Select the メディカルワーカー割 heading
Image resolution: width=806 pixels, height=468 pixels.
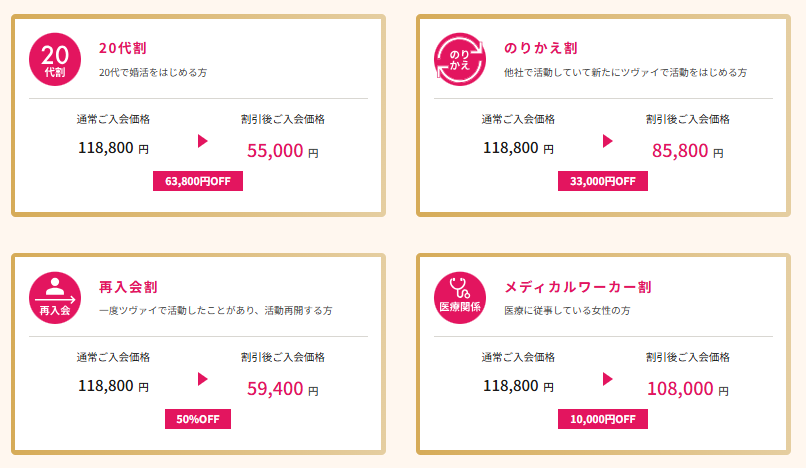tap(578, 287)
